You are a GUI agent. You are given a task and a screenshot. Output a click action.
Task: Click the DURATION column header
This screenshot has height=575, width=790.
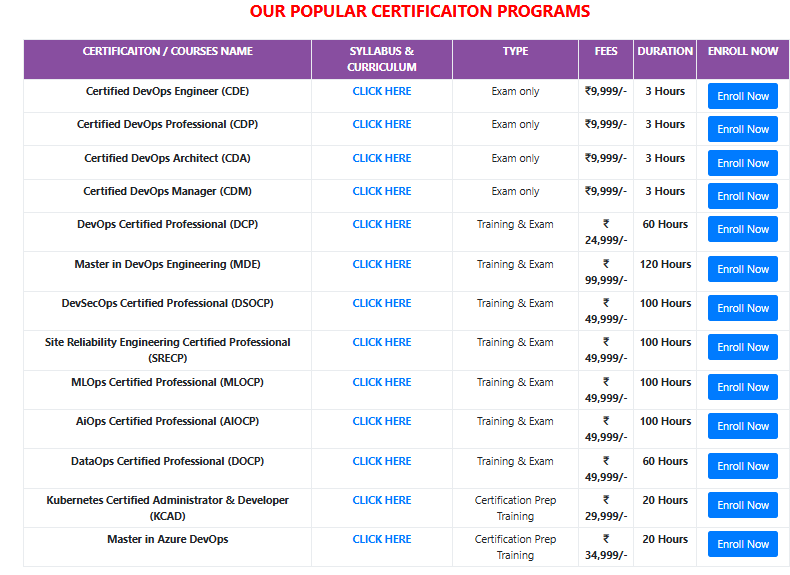point(664,51)
